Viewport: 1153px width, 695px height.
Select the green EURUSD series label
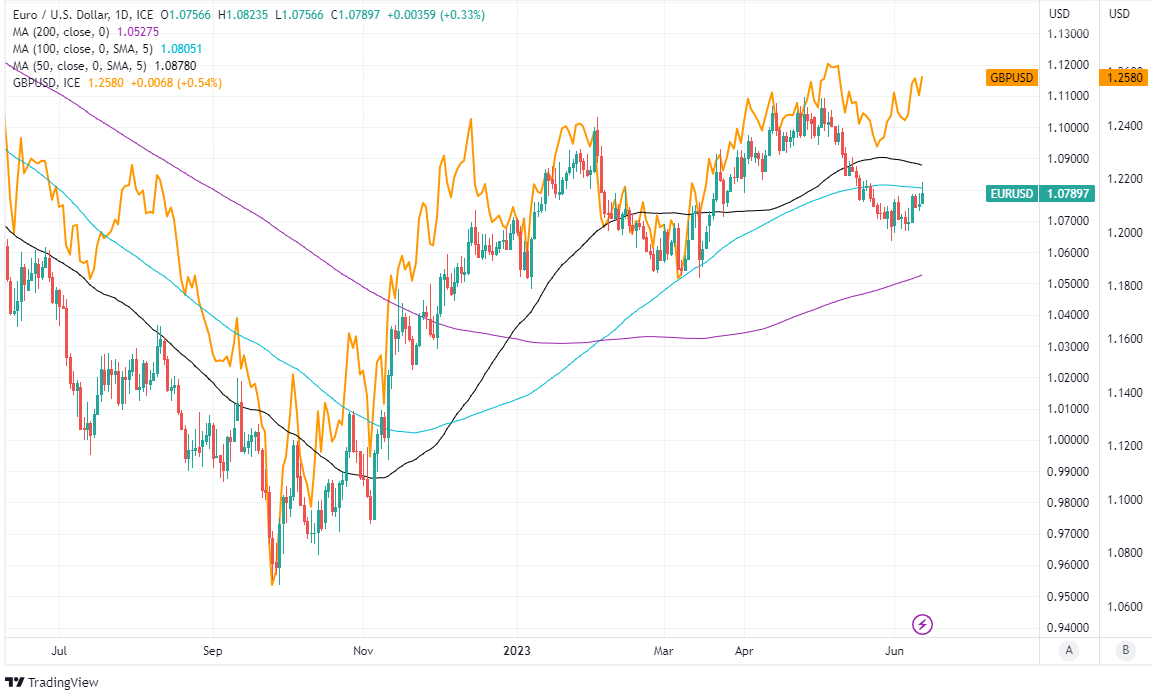click(1010, 193)
